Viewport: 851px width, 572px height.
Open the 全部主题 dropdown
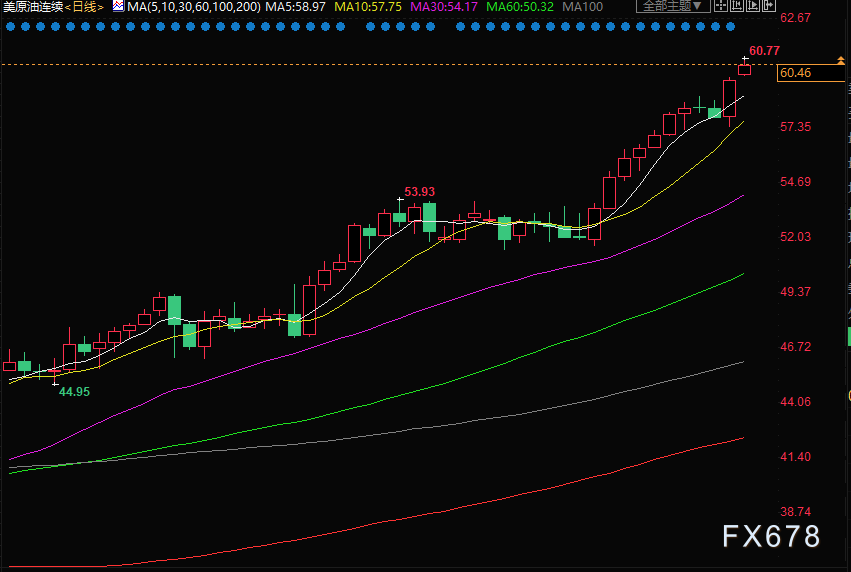pos(673,6)
